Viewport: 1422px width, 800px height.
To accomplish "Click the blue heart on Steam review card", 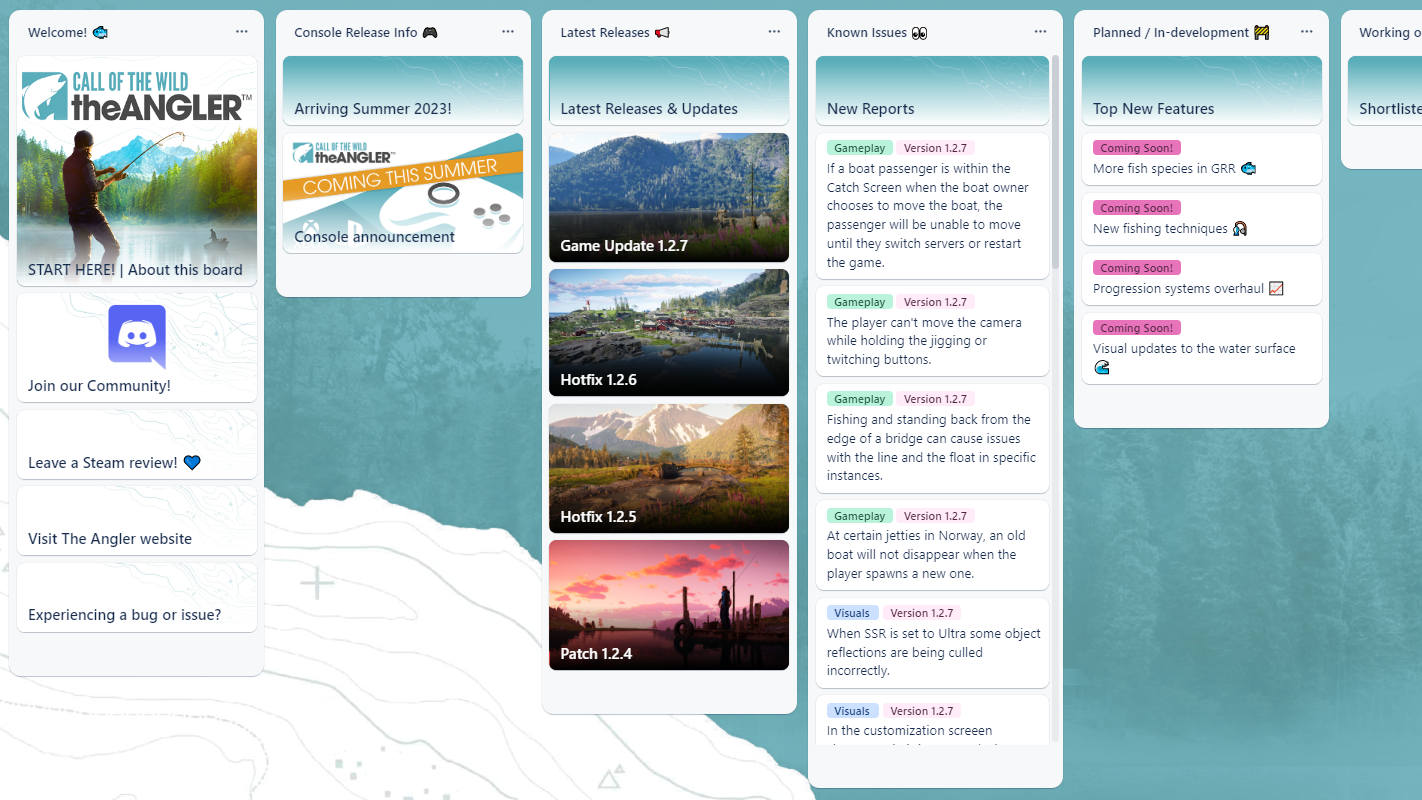I will pyautogui.click(x=192, y=463).
